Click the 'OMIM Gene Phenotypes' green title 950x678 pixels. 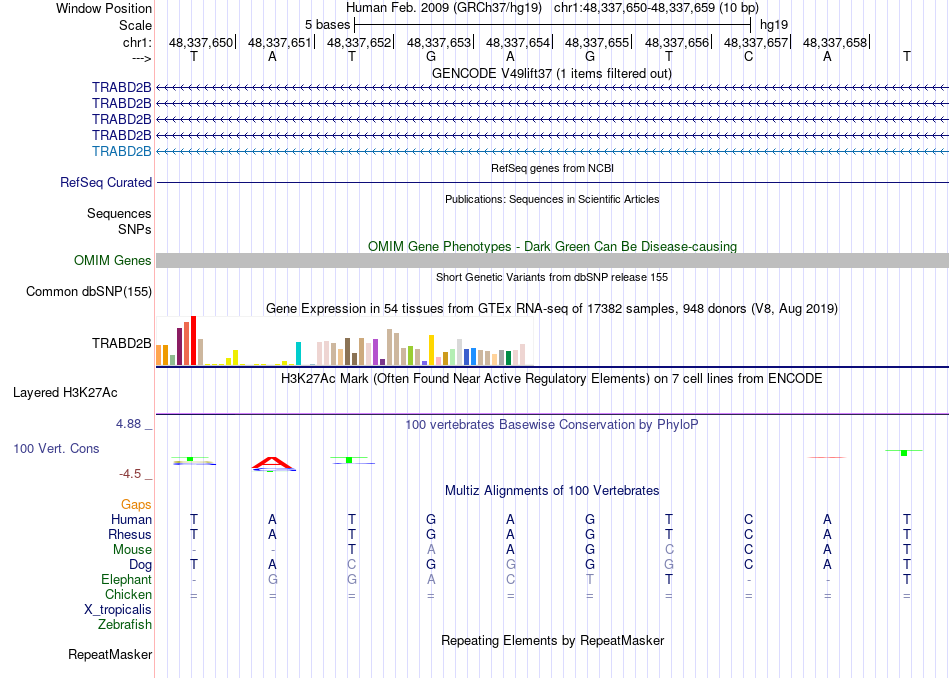coord(552,247)
